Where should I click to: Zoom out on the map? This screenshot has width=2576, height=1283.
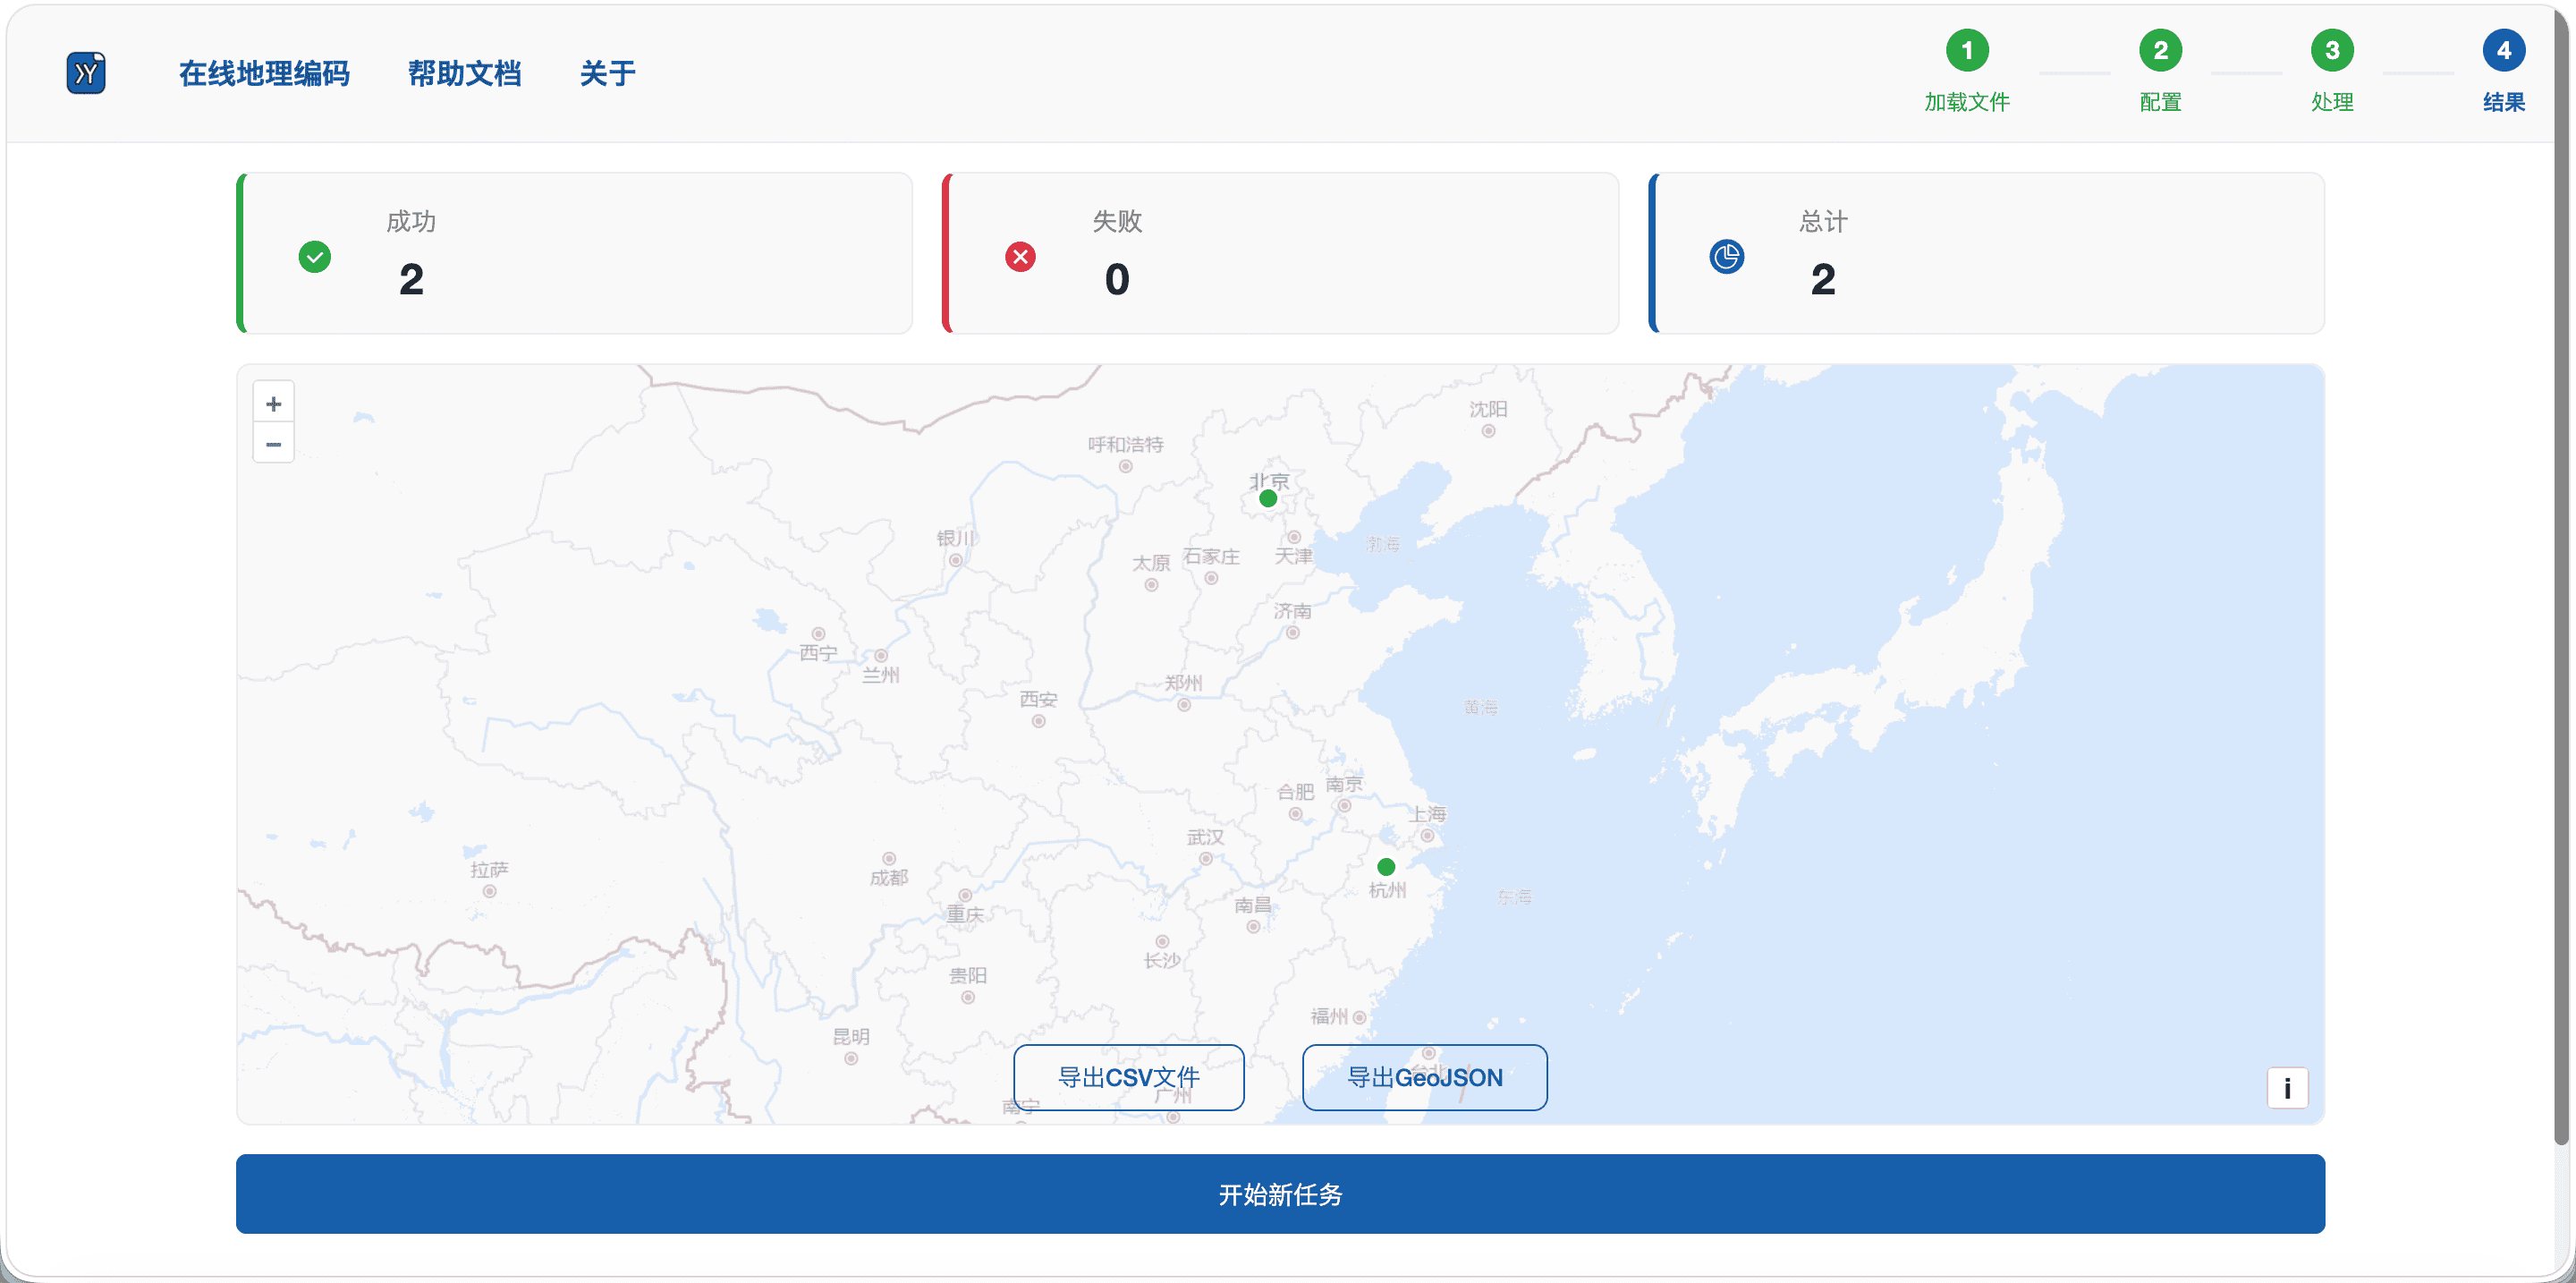(273, 444)
